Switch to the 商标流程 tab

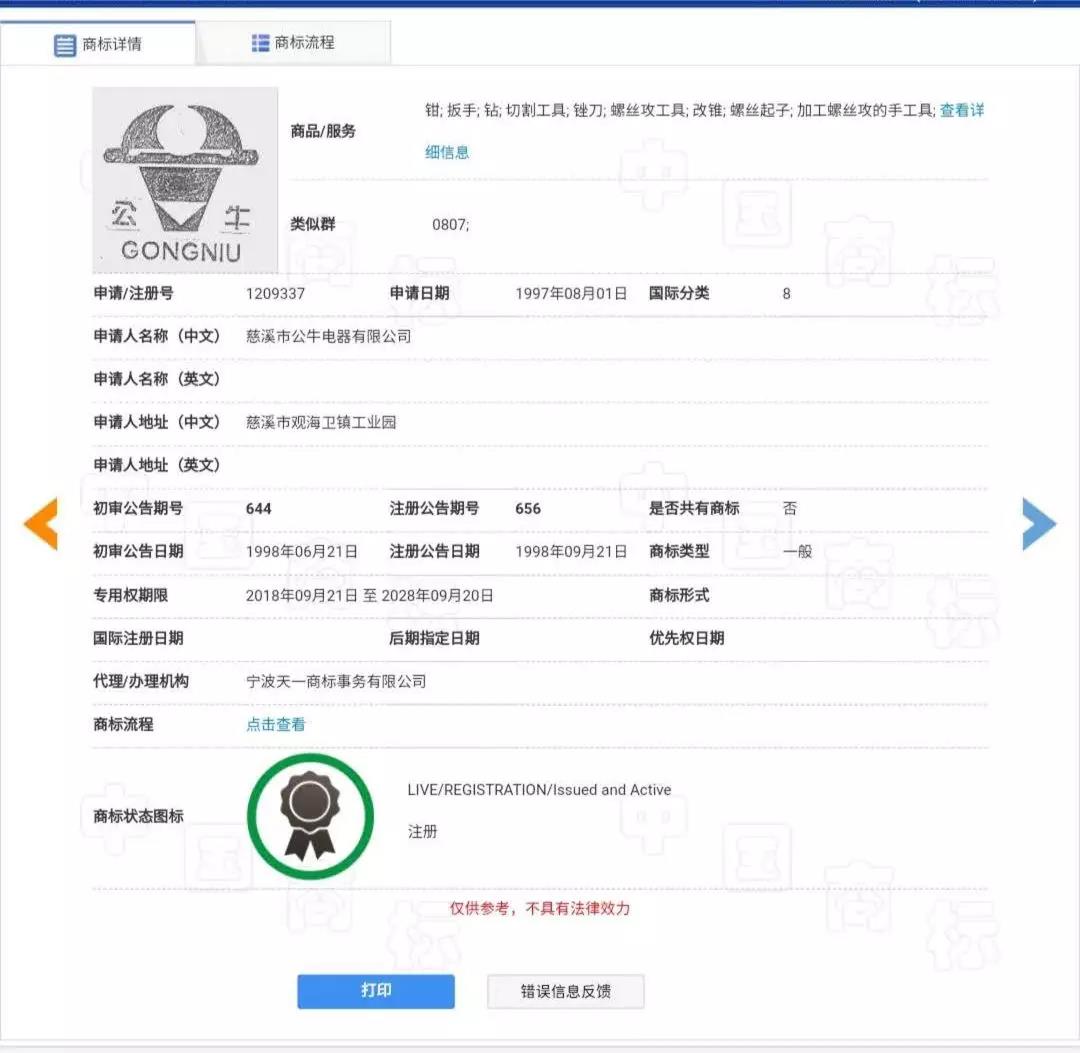tap(293, 43)
